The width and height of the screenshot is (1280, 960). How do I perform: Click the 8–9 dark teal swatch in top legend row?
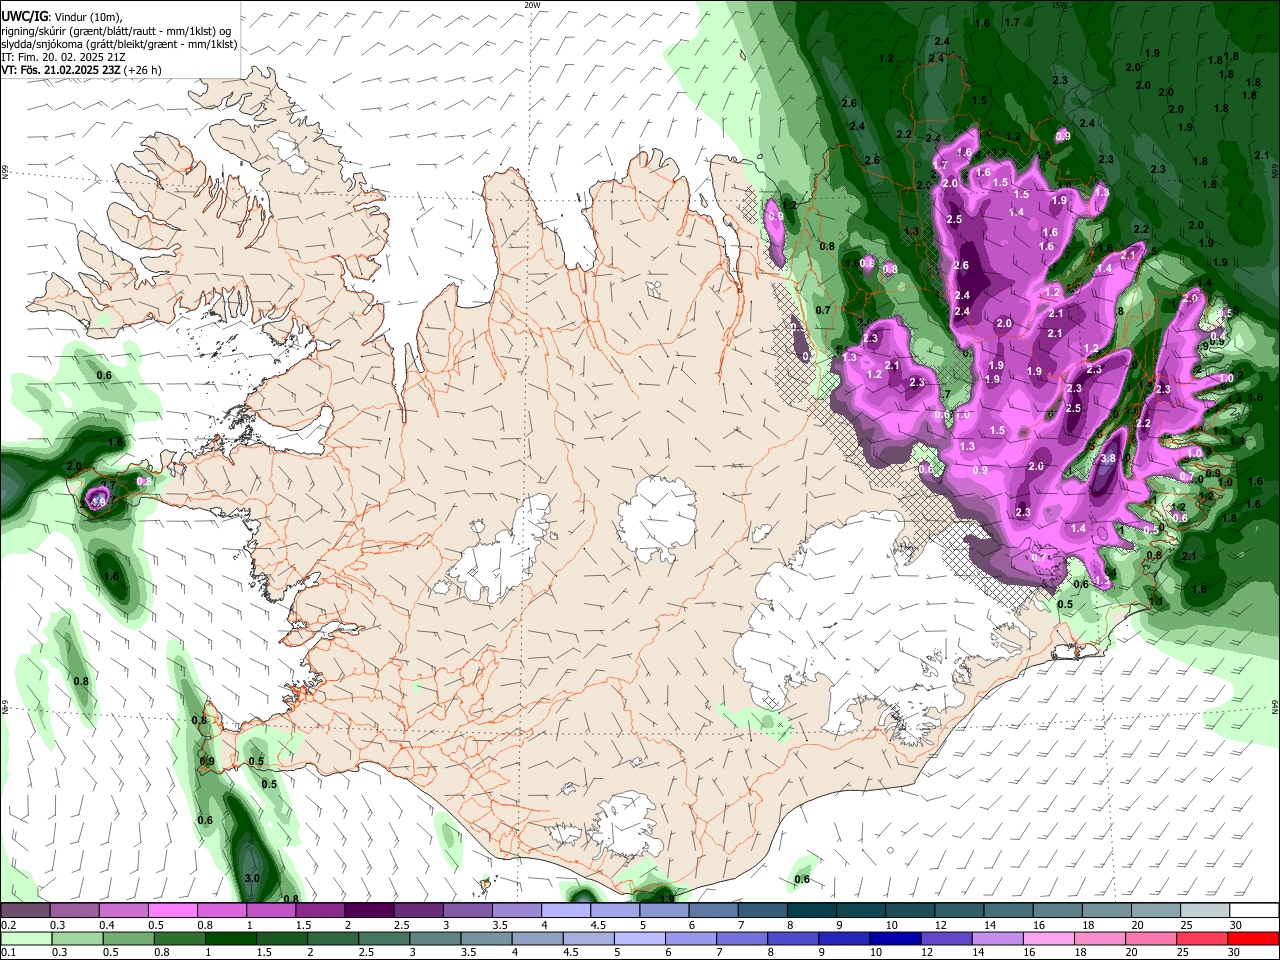pos(812,910)
